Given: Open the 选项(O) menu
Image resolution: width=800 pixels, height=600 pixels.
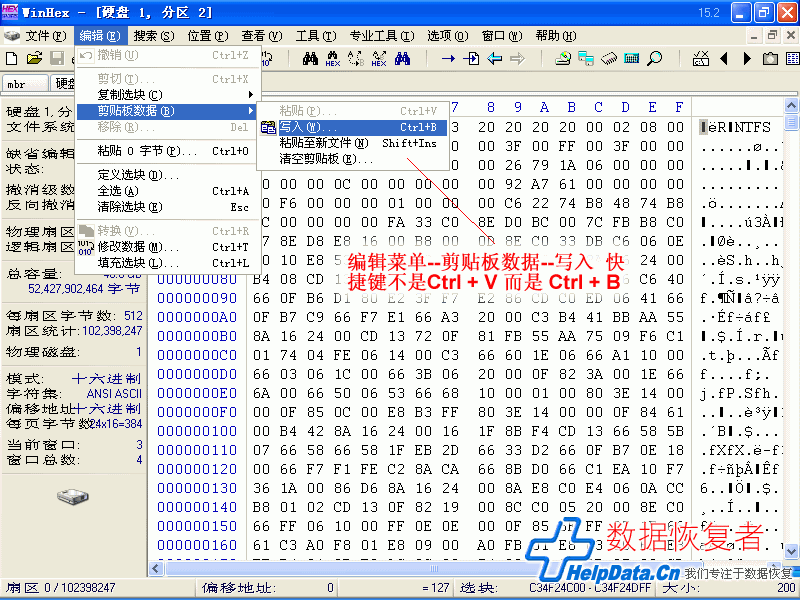Looking at the screenshot, I should pyautogui.click(x=447, y=36).
